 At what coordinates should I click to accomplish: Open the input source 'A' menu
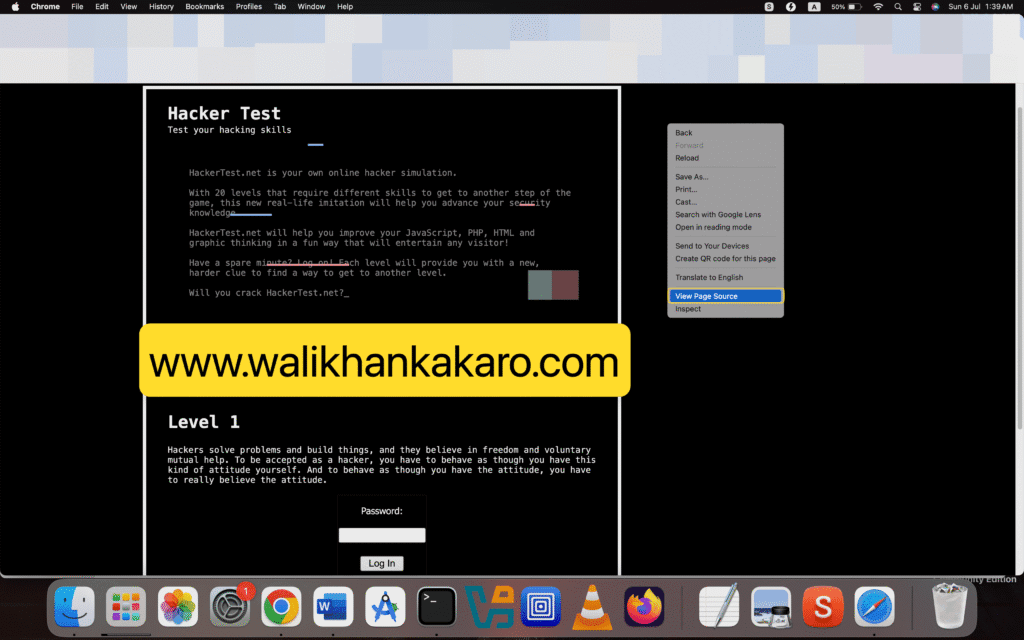click(x=814, y=7)
